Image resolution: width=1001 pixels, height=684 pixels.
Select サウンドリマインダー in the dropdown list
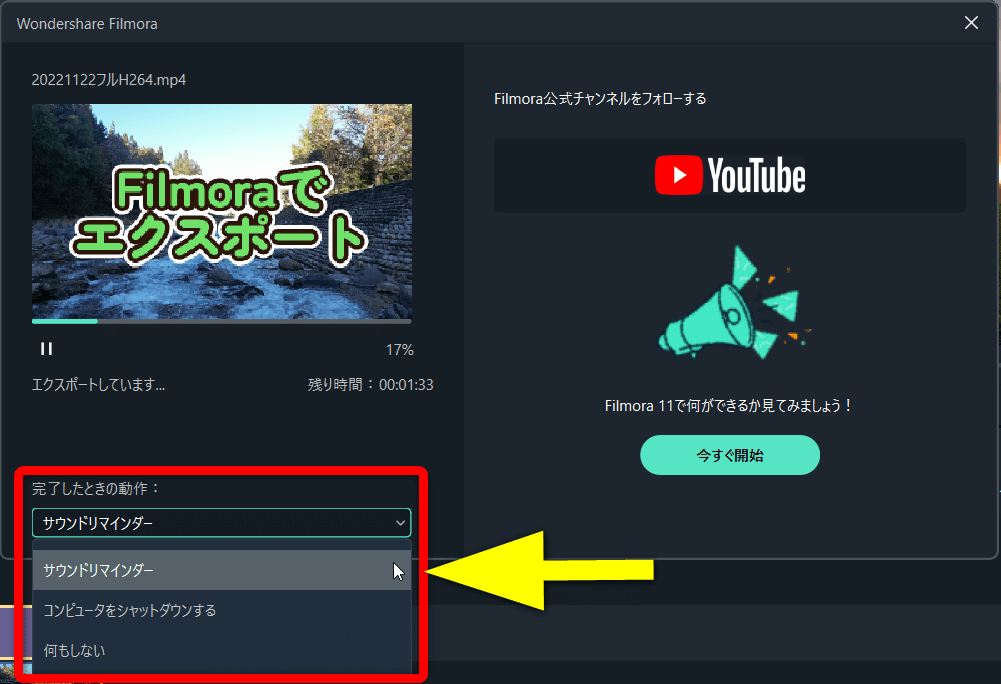coord(222,570)
